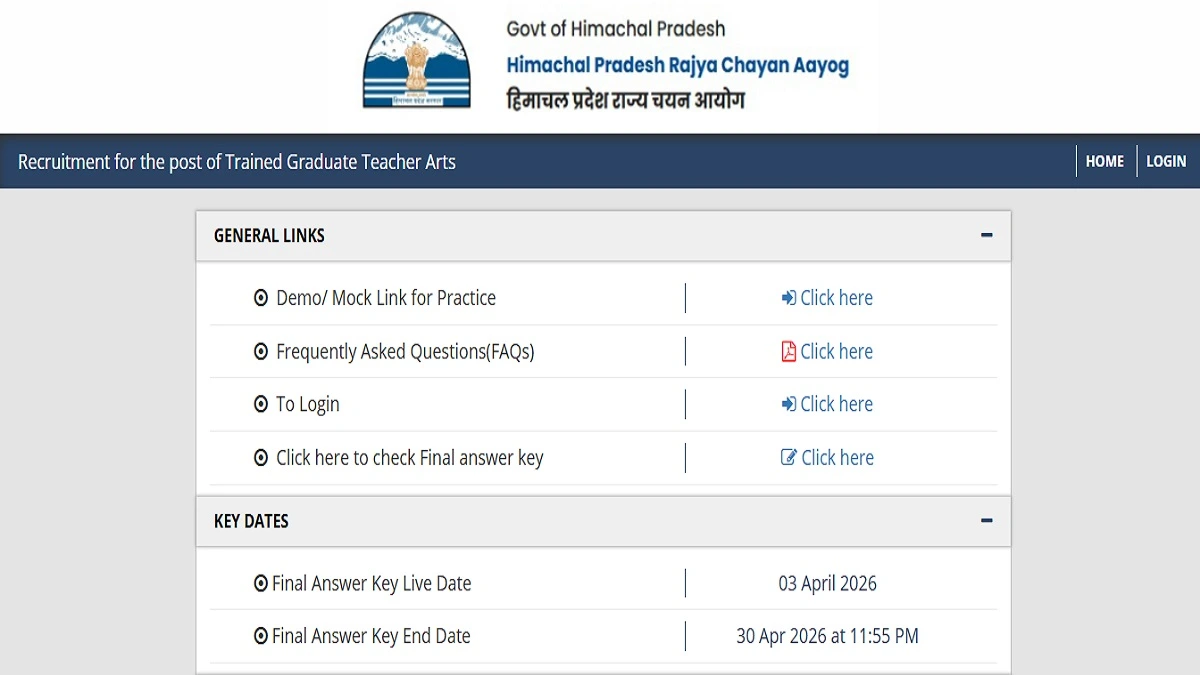
Task: Click the sign-in icon in To Login row
Action: [788, 405]
